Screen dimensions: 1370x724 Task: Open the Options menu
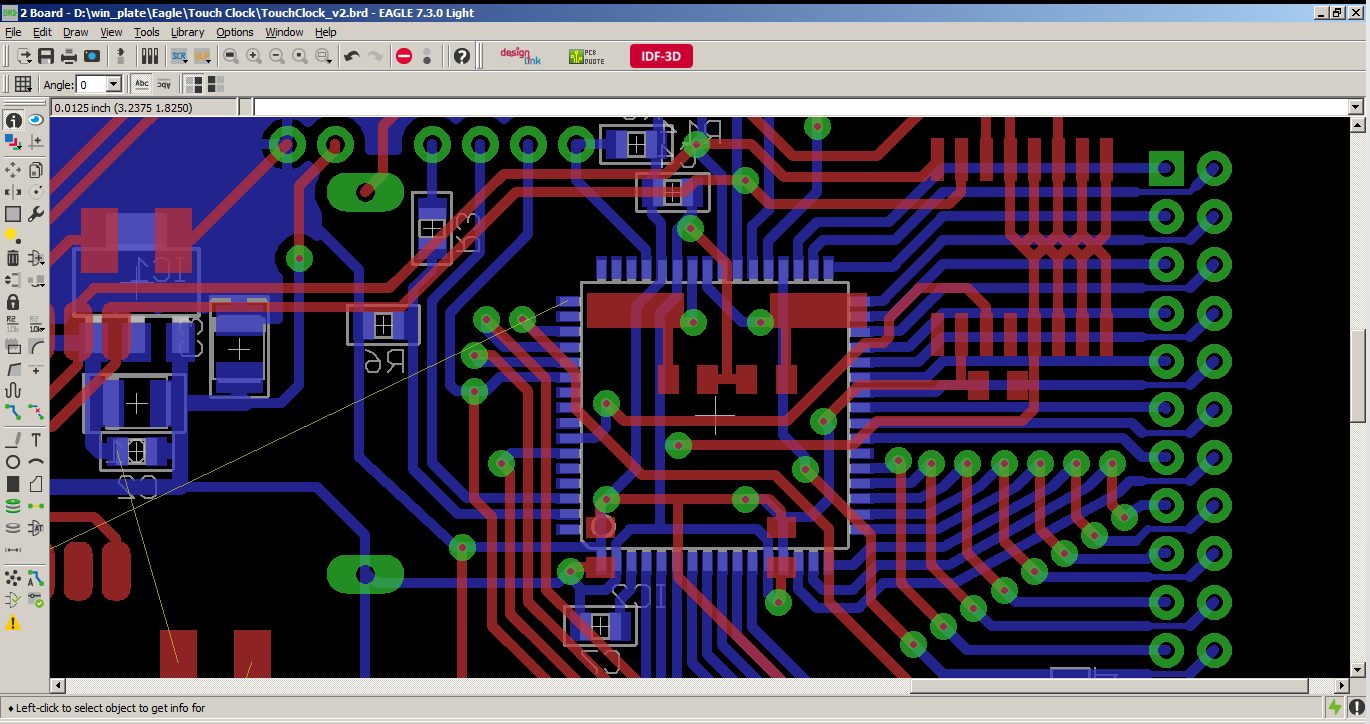(x=235, y=32)
